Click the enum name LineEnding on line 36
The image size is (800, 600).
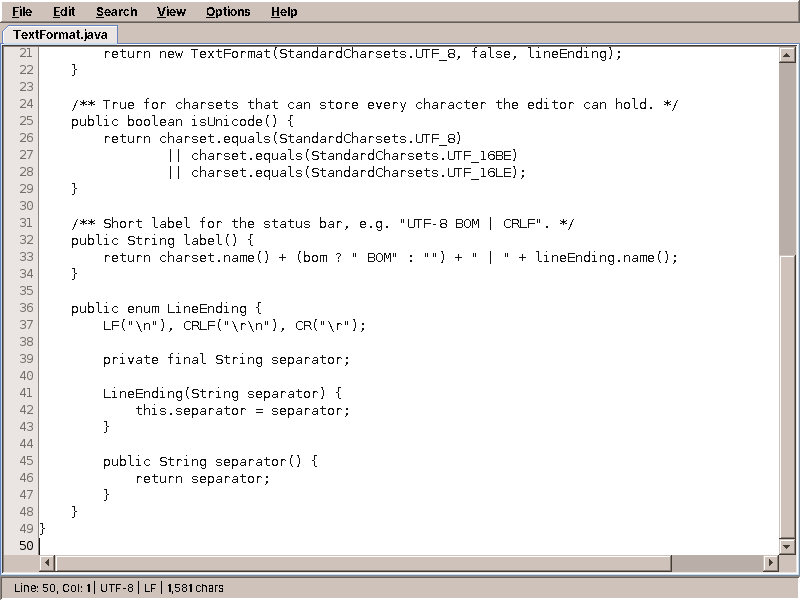click(x=207, y=308)
